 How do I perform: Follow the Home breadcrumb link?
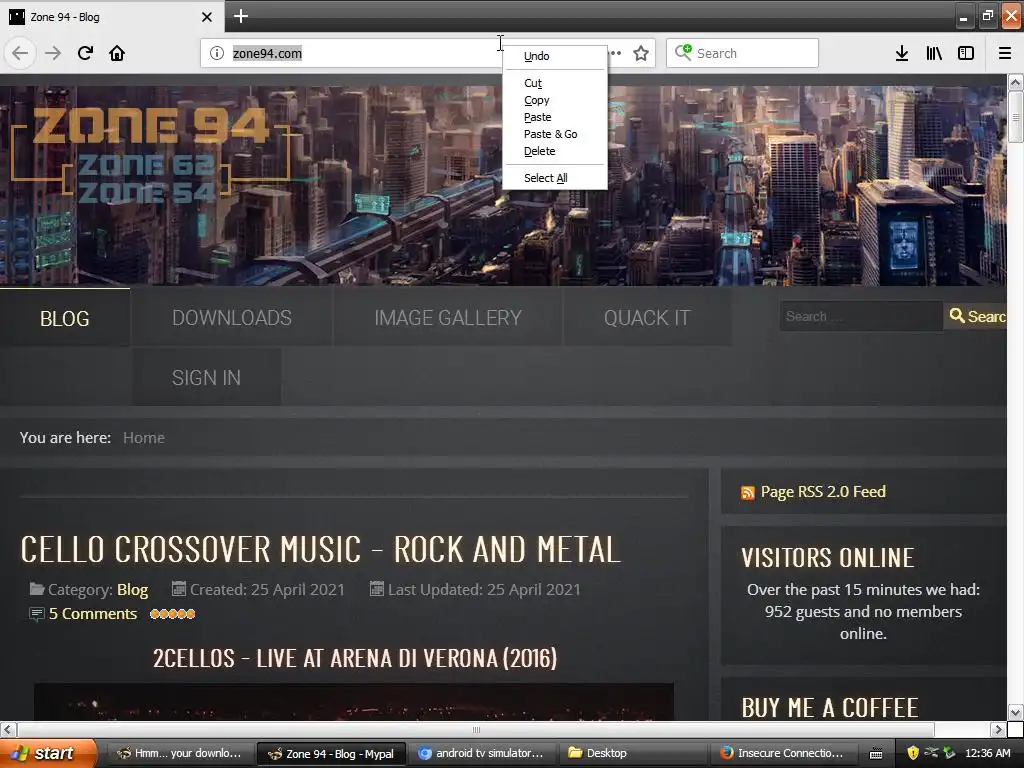pos(144,438)
